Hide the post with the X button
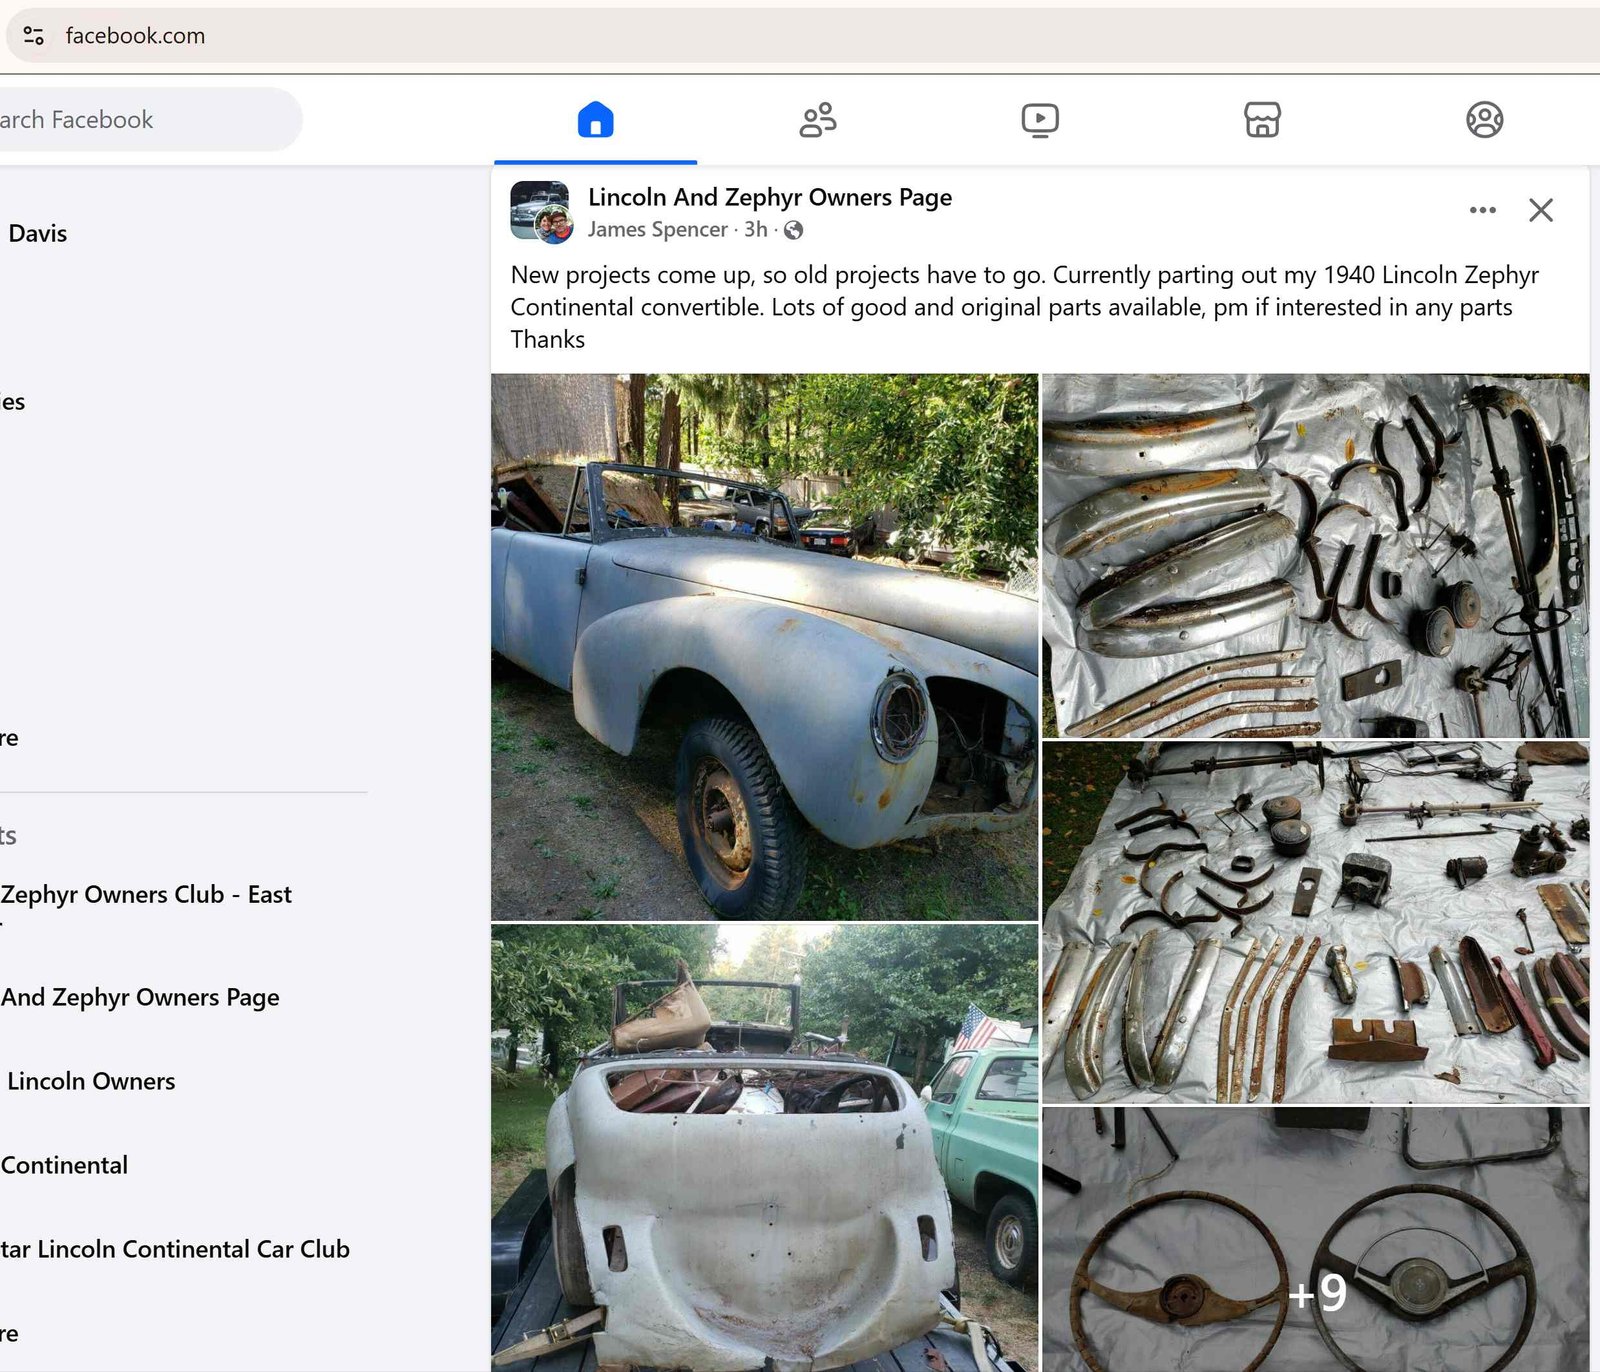The image size is (1600, 1372). [x=1540, y=210]
